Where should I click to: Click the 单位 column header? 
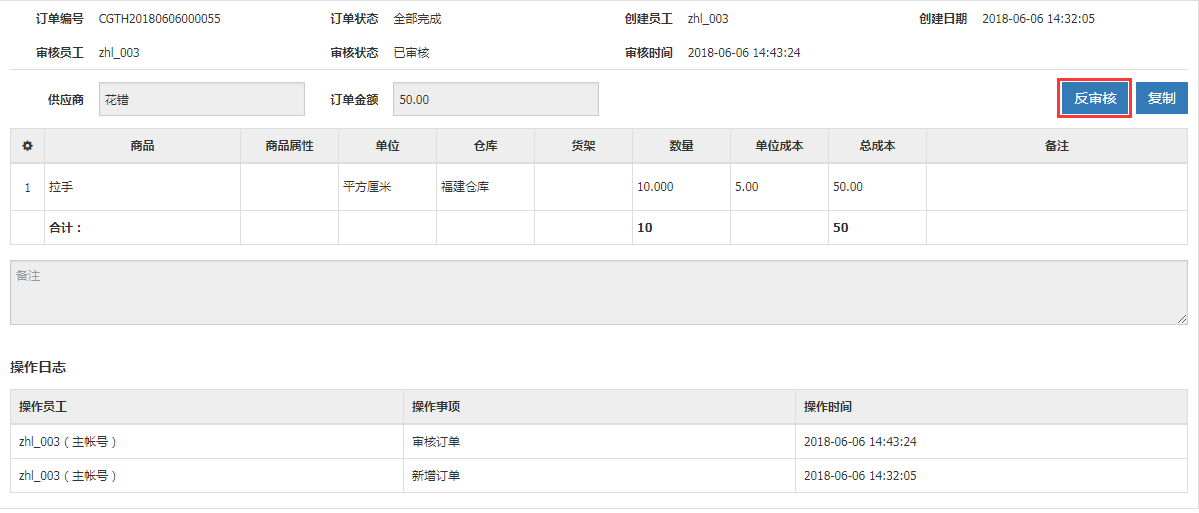(x=387, y=145)
